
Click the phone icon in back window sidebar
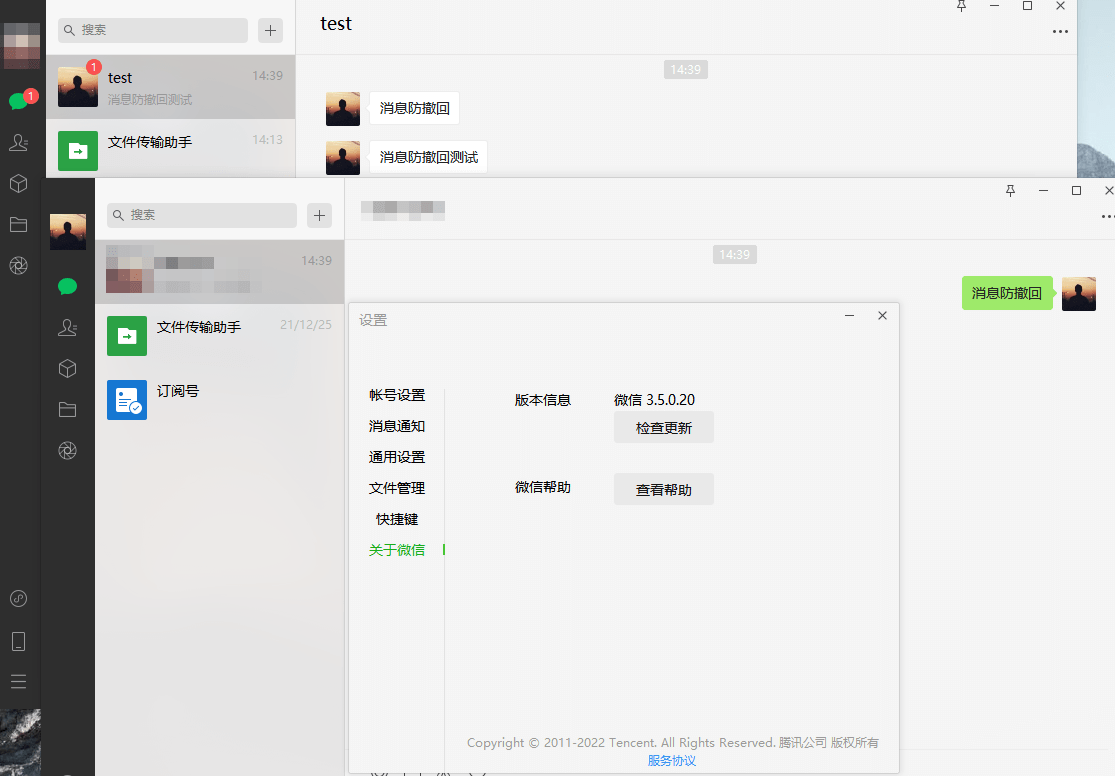18,641
